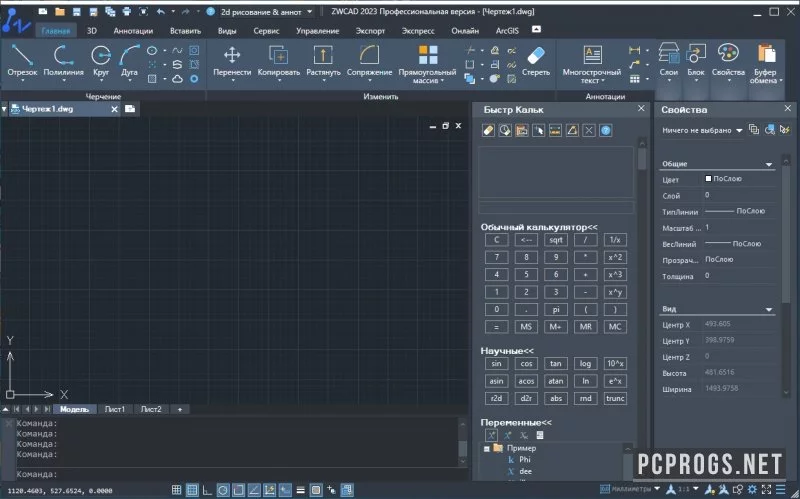Click the settings gear in status bar
800x499 pixels.
tap(752, 490)
